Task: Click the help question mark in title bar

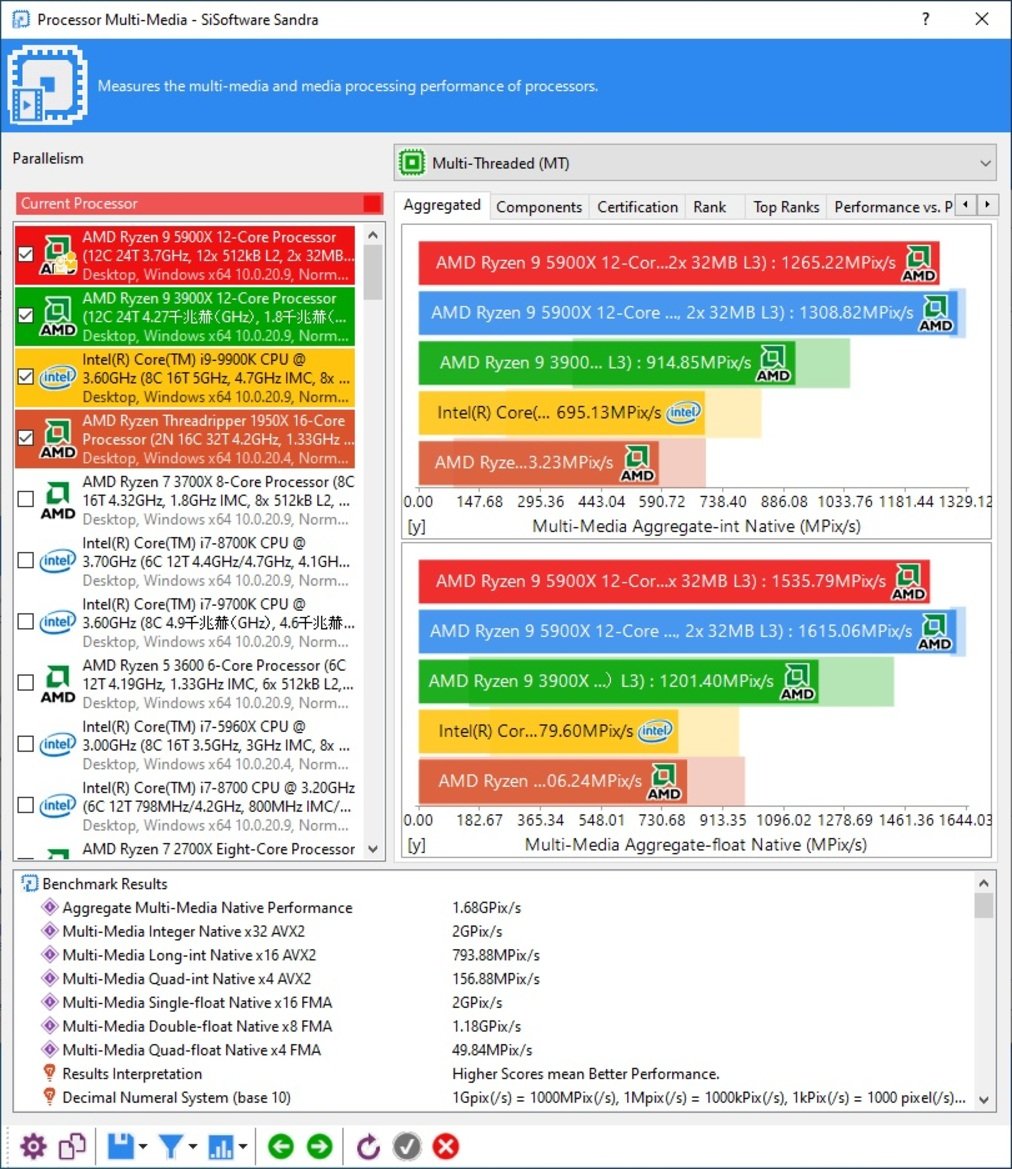Action: click(925, 19)
